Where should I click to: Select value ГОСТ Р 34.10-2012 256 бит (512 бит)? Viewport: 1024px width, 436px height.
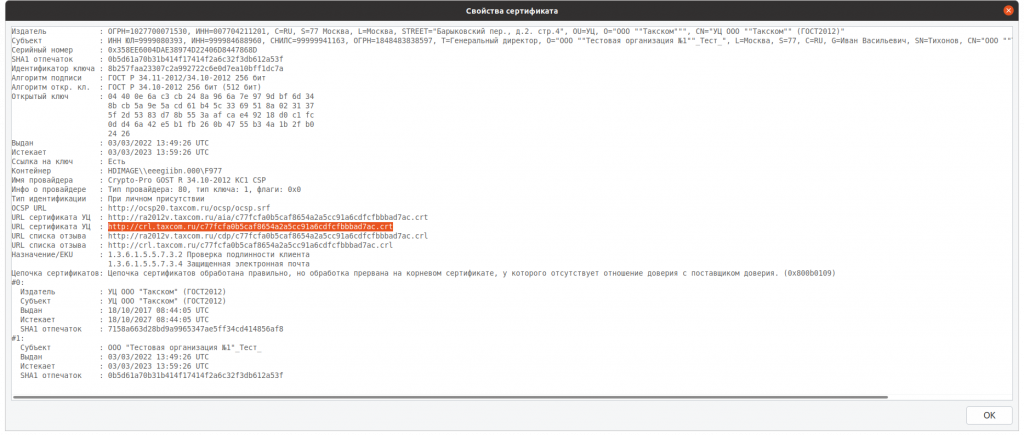coord(184,87)
